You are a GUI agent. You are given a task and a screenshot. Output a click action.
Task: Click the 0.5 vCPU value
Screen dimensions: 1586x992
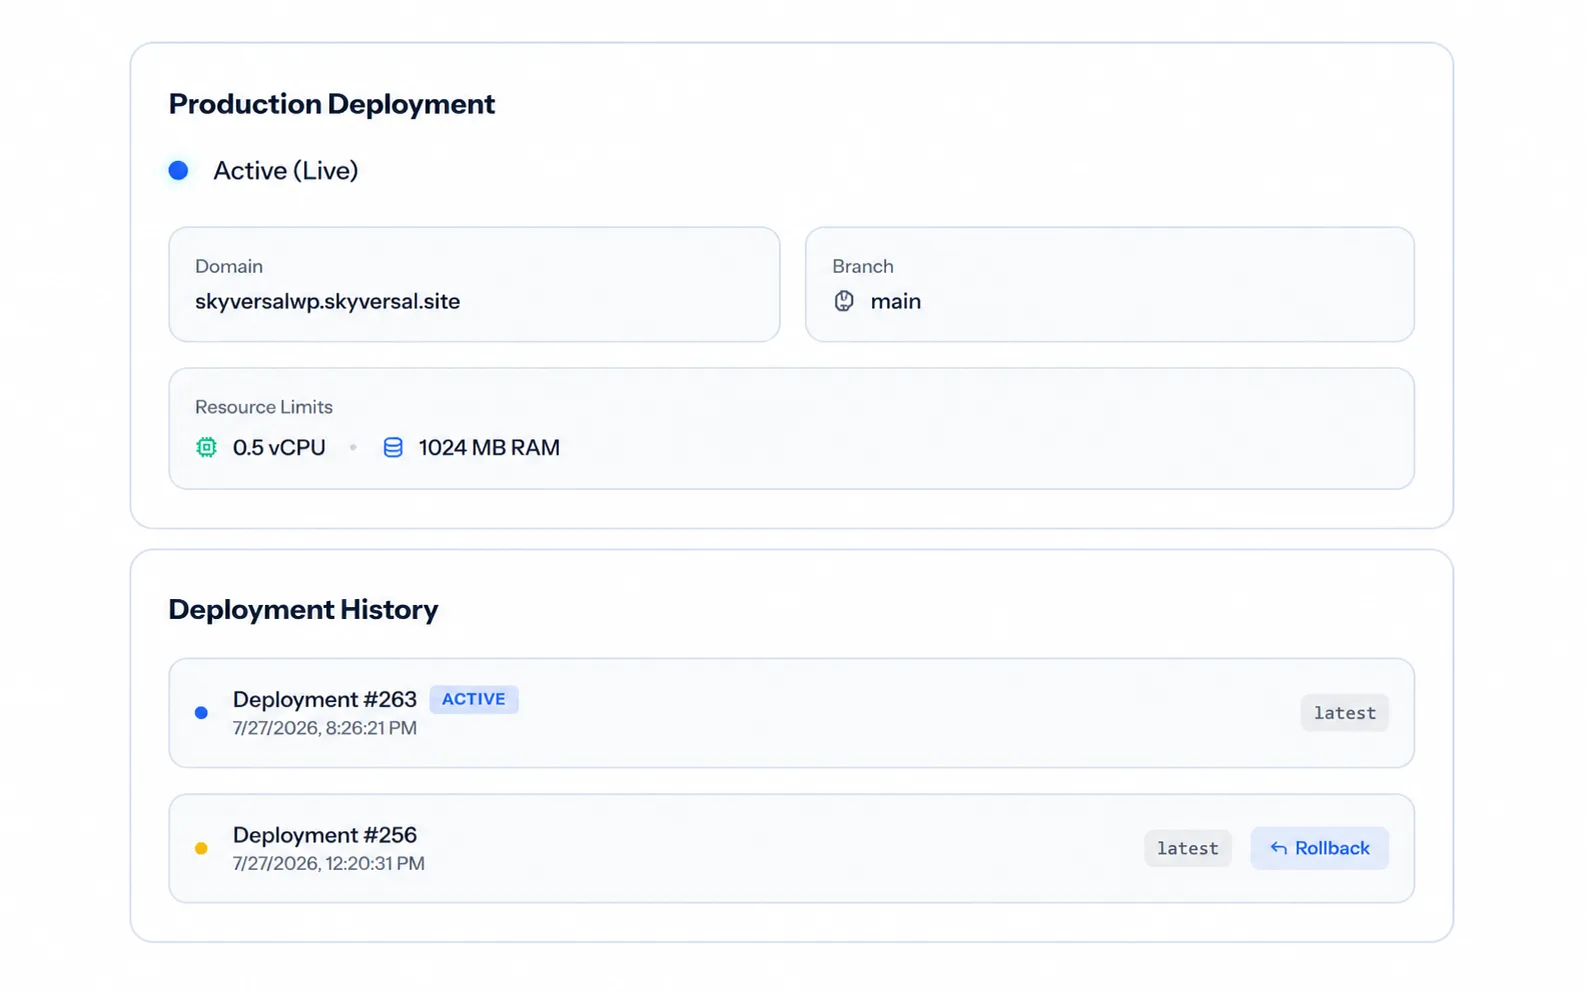[279, 447]
